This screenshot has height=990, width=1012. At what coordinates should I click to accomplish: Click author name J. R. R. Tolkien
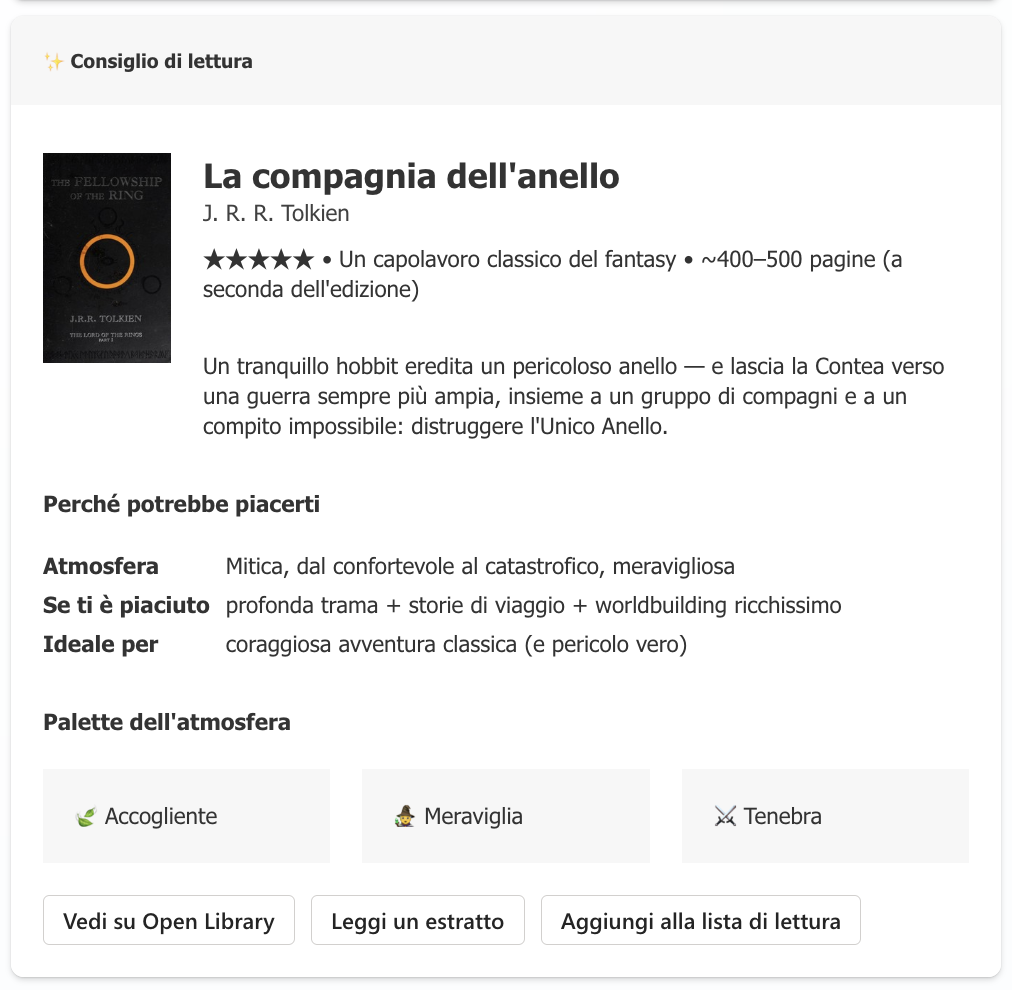pyautogui.click(x=276, y=214)
